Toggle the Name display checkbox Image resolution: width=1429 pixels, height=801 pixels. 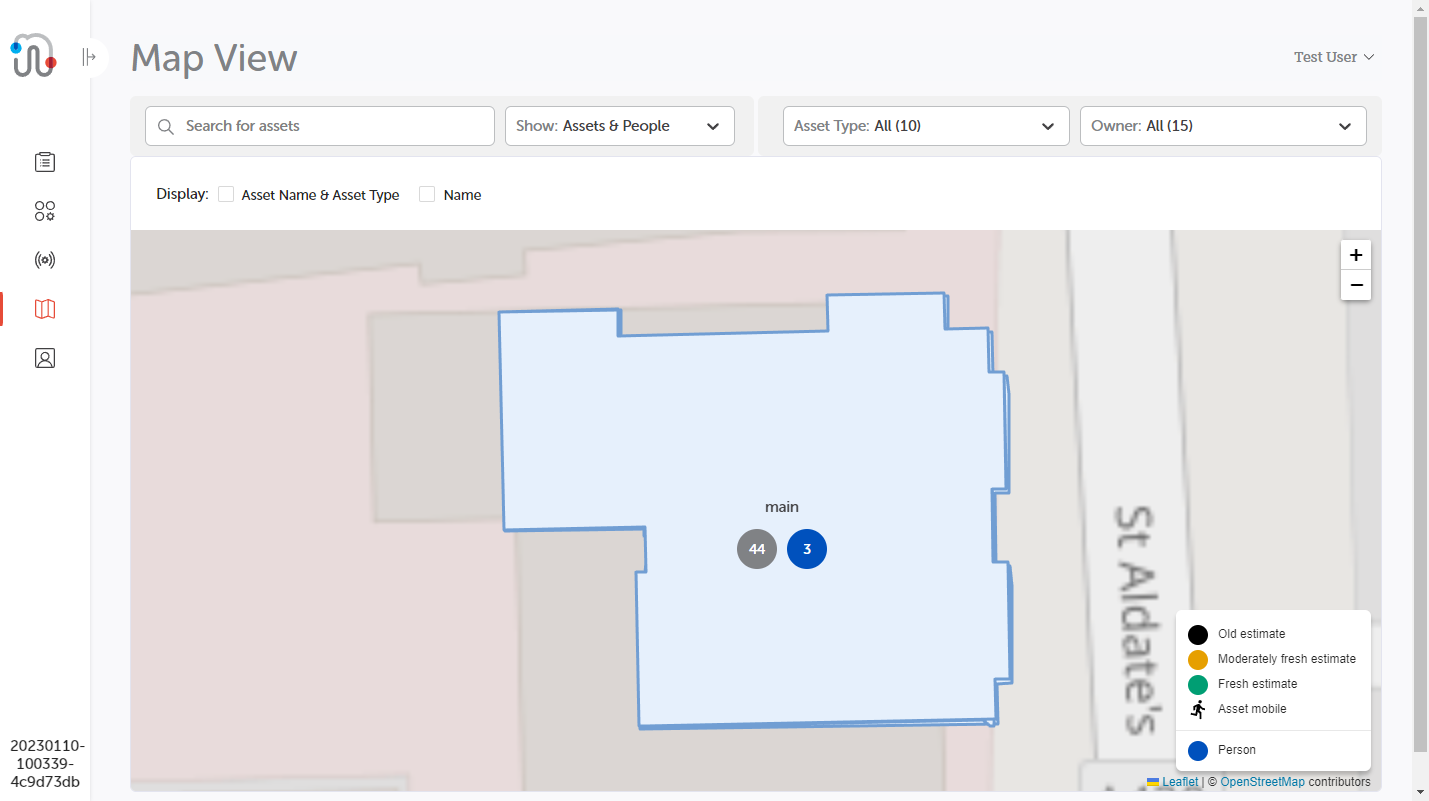click(x=427, y=194)
